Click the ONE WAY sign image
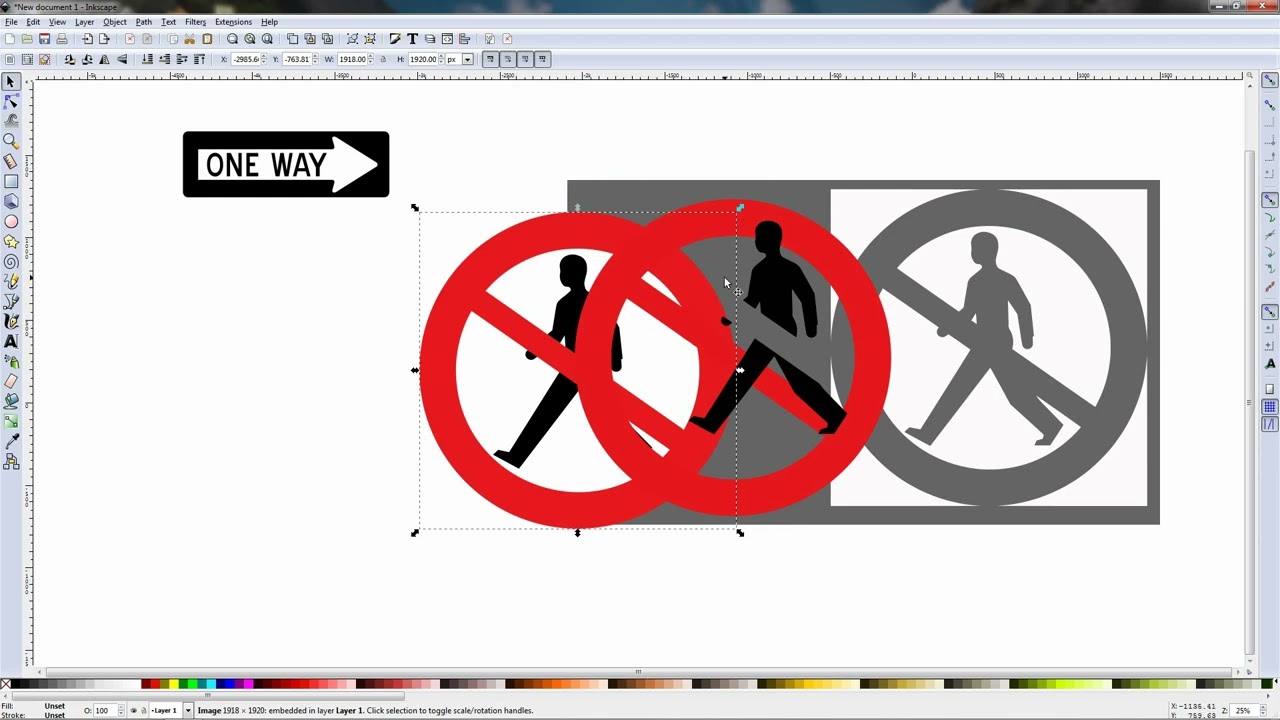The width and height of the screenshot is (1280, 720). (286, 164)
